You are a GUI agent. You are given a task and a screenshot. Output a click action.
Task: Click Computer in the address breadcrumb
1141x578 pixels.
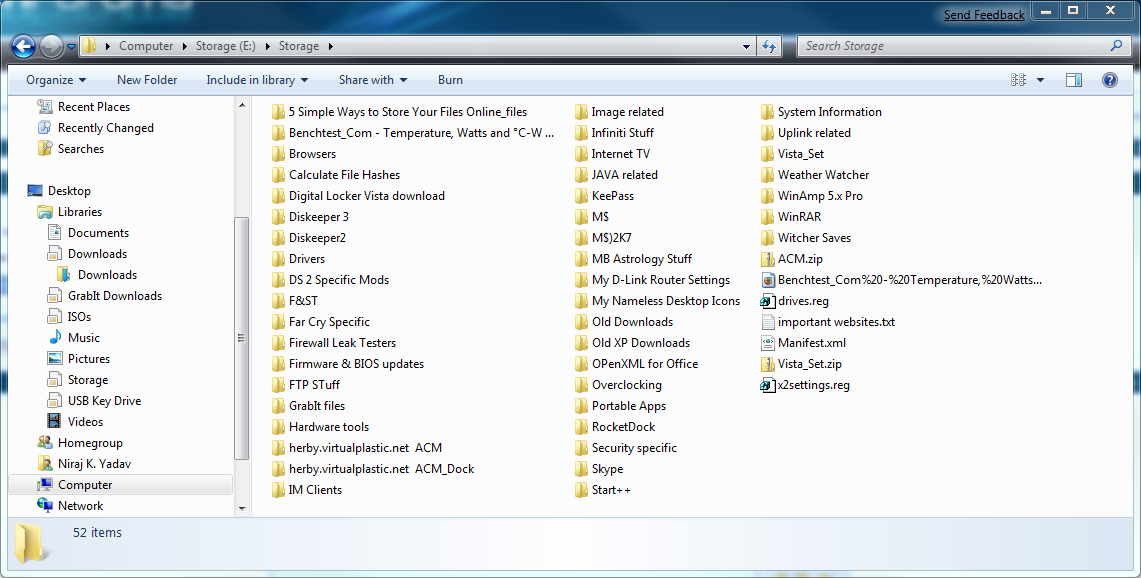pyautogui.click(x=146, y=46)
